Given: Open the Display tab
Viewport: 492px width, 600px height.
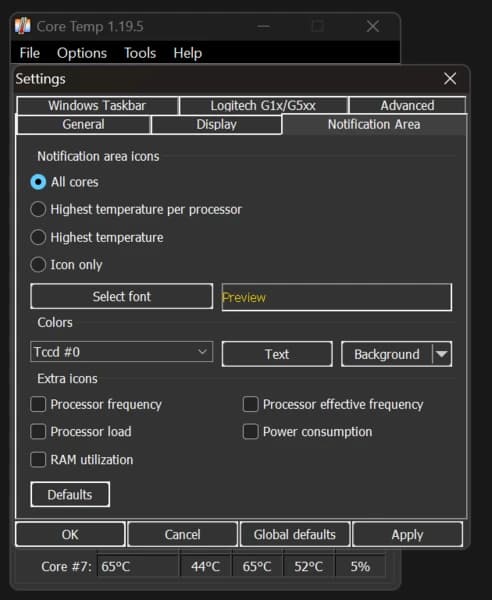Looking at the screenshot, I should pos(217,124).
